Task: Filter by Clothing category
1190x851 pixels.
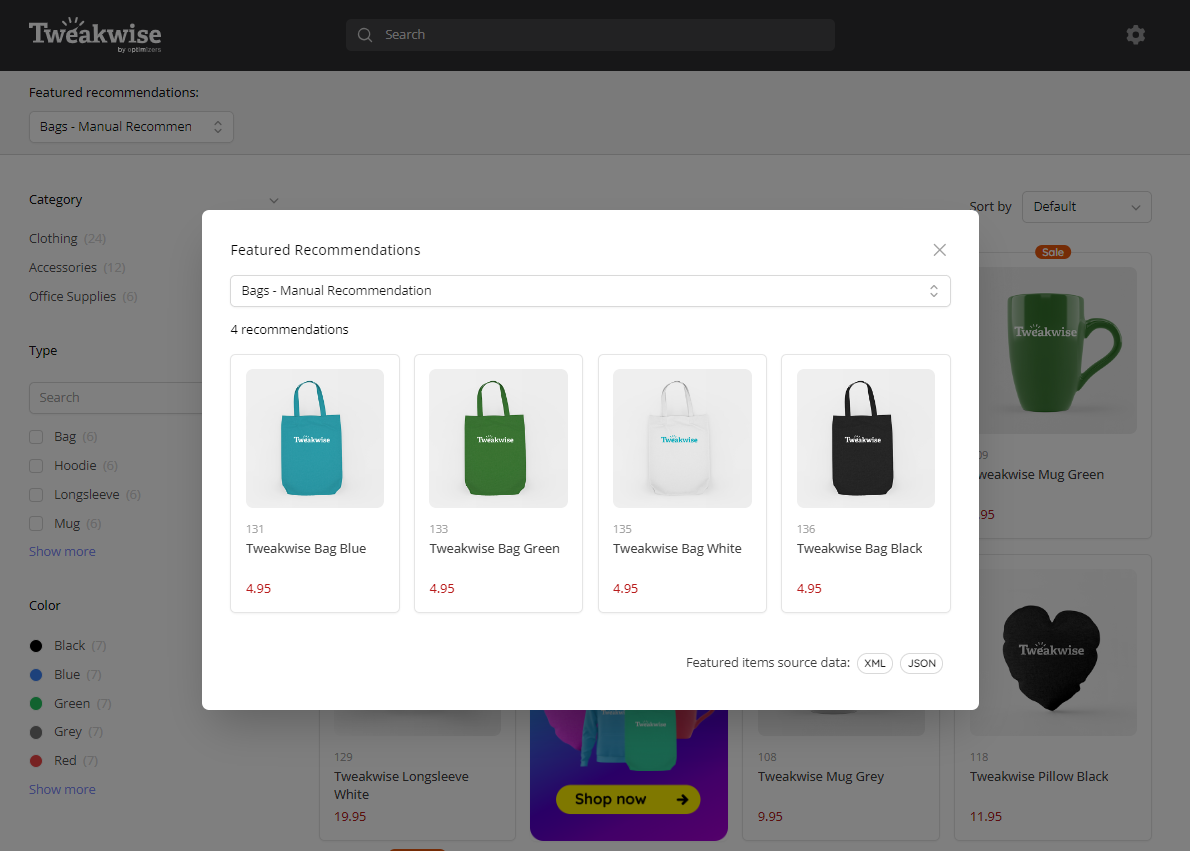Action: point(53,238)
